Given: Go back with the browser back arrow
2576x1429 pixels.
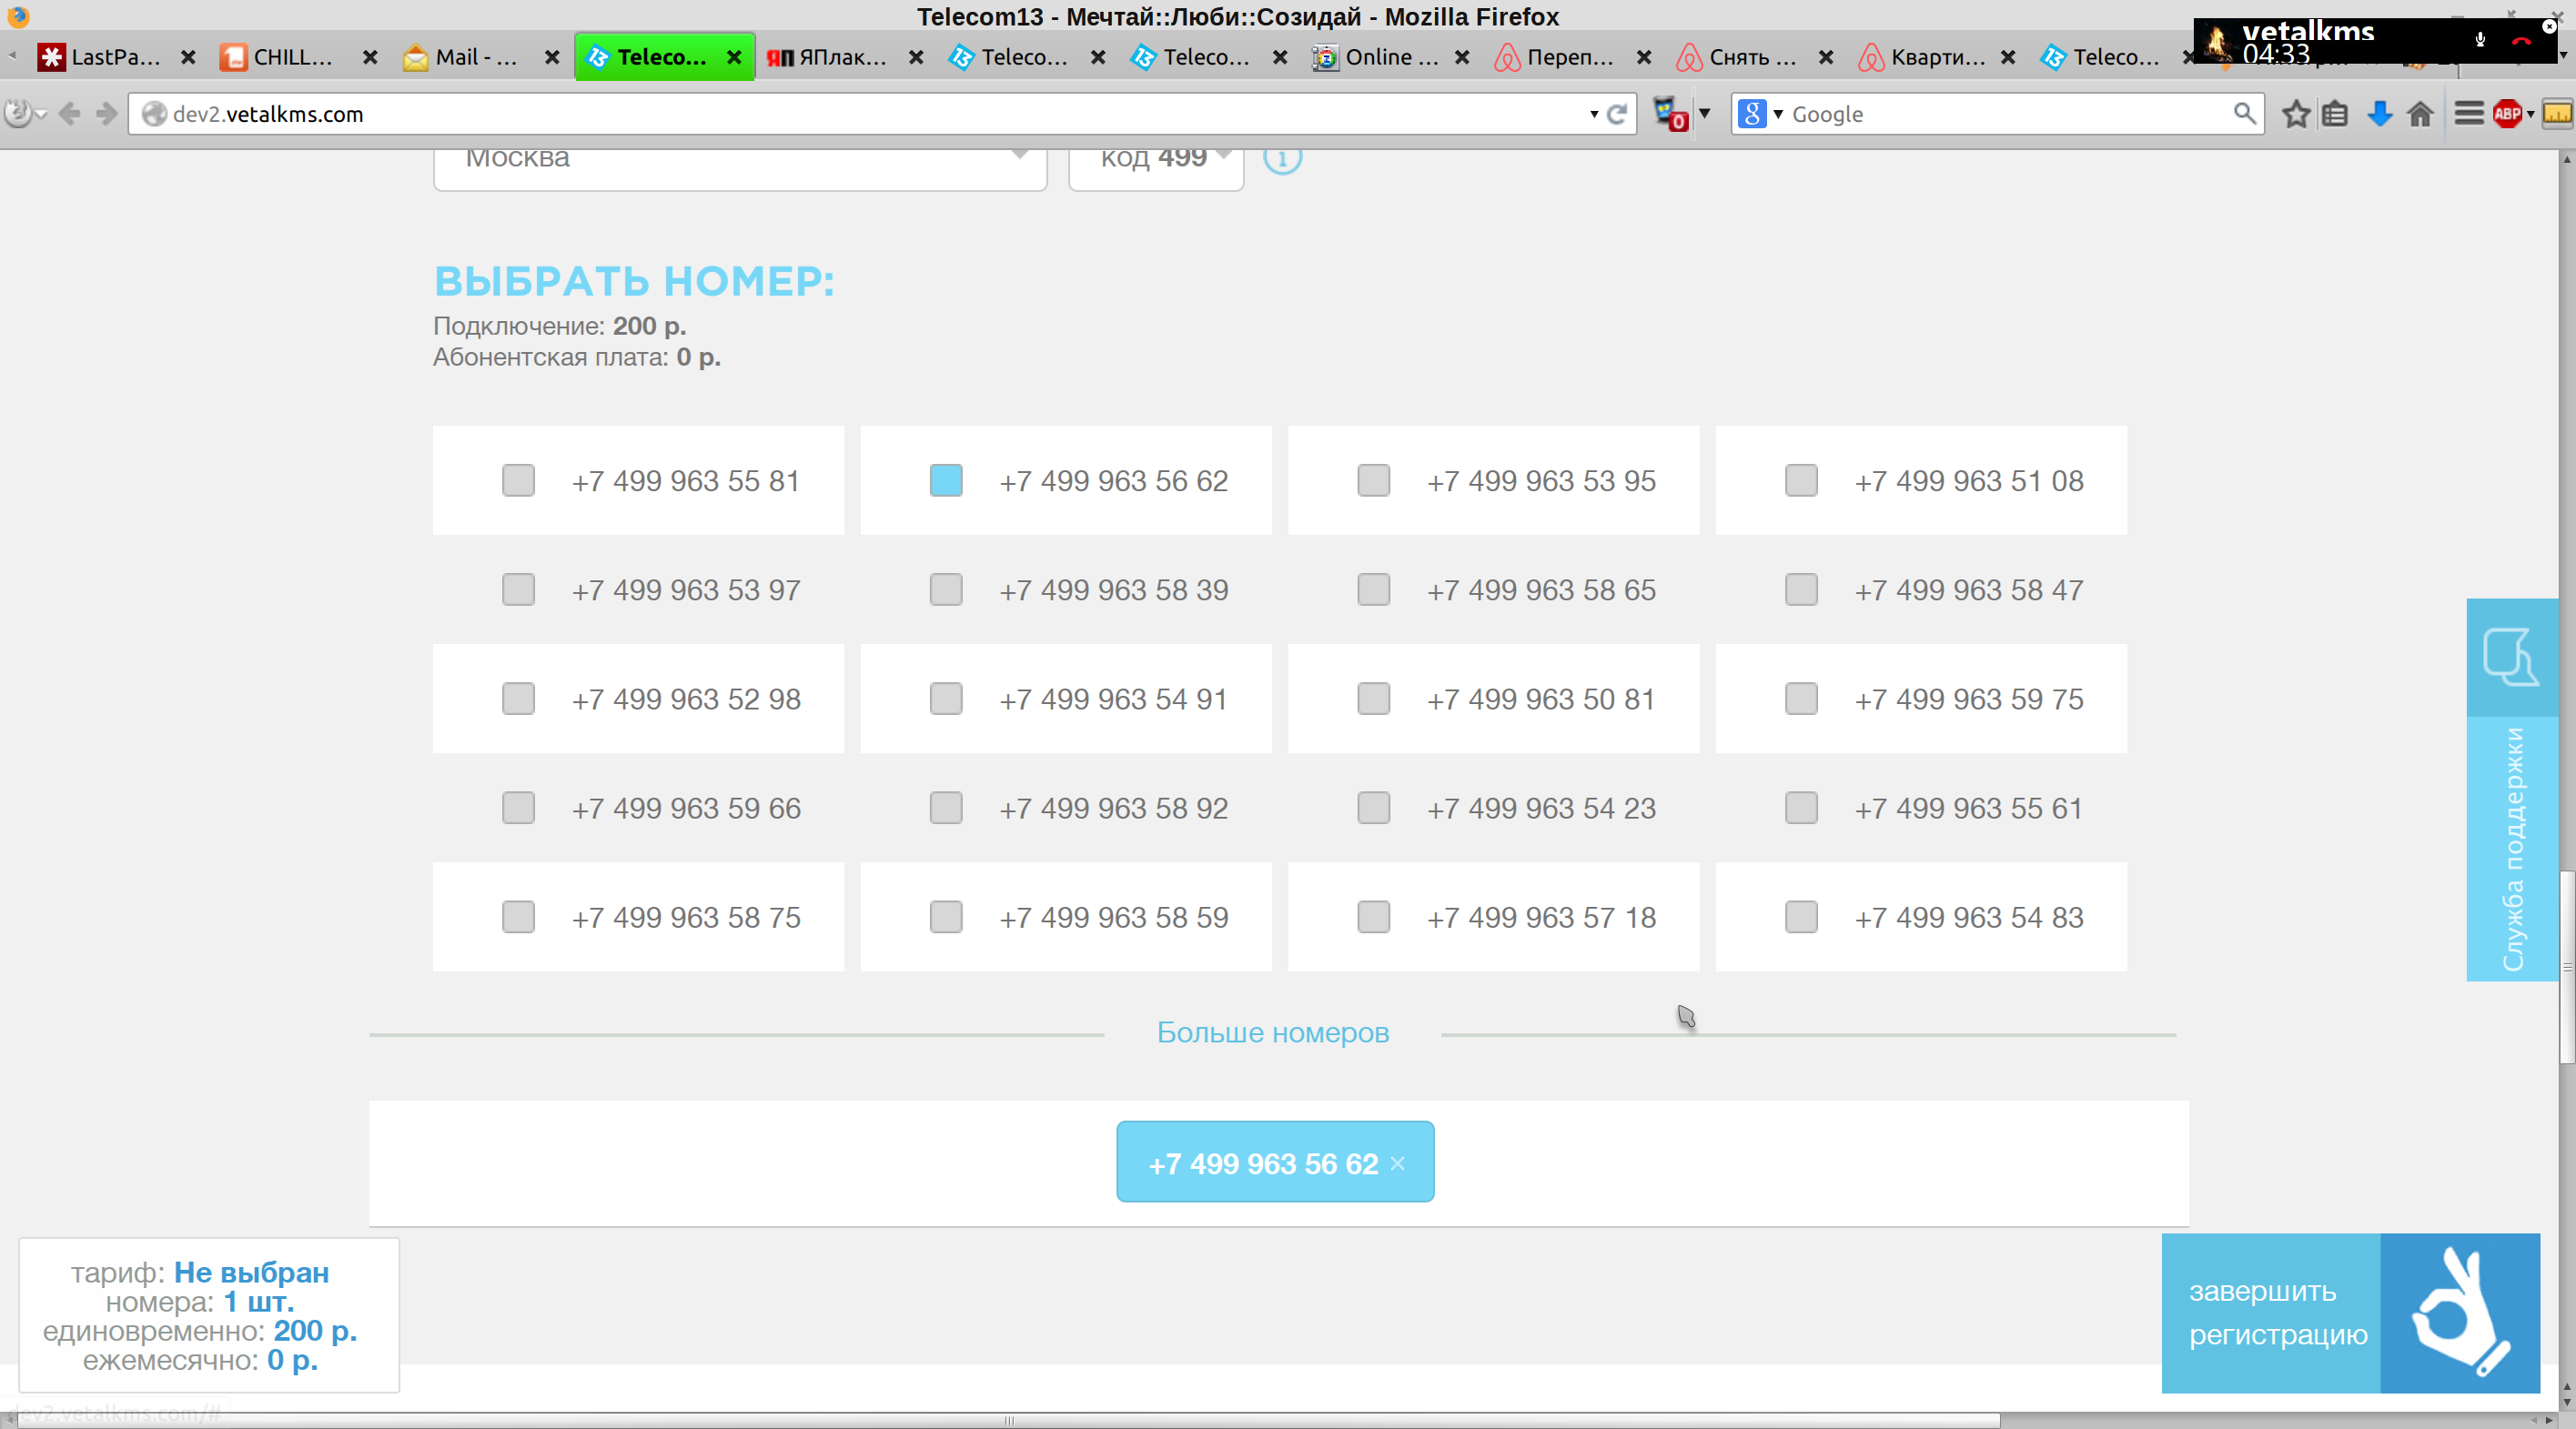Looking at the screenshot, I should point(69,114).
